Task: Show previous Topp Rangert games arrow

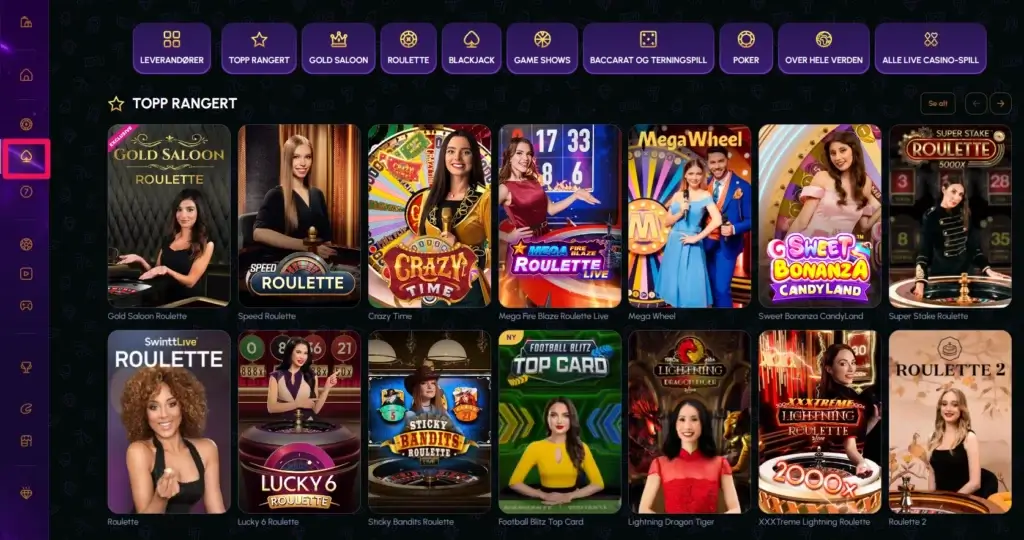Action: (976, 103)
